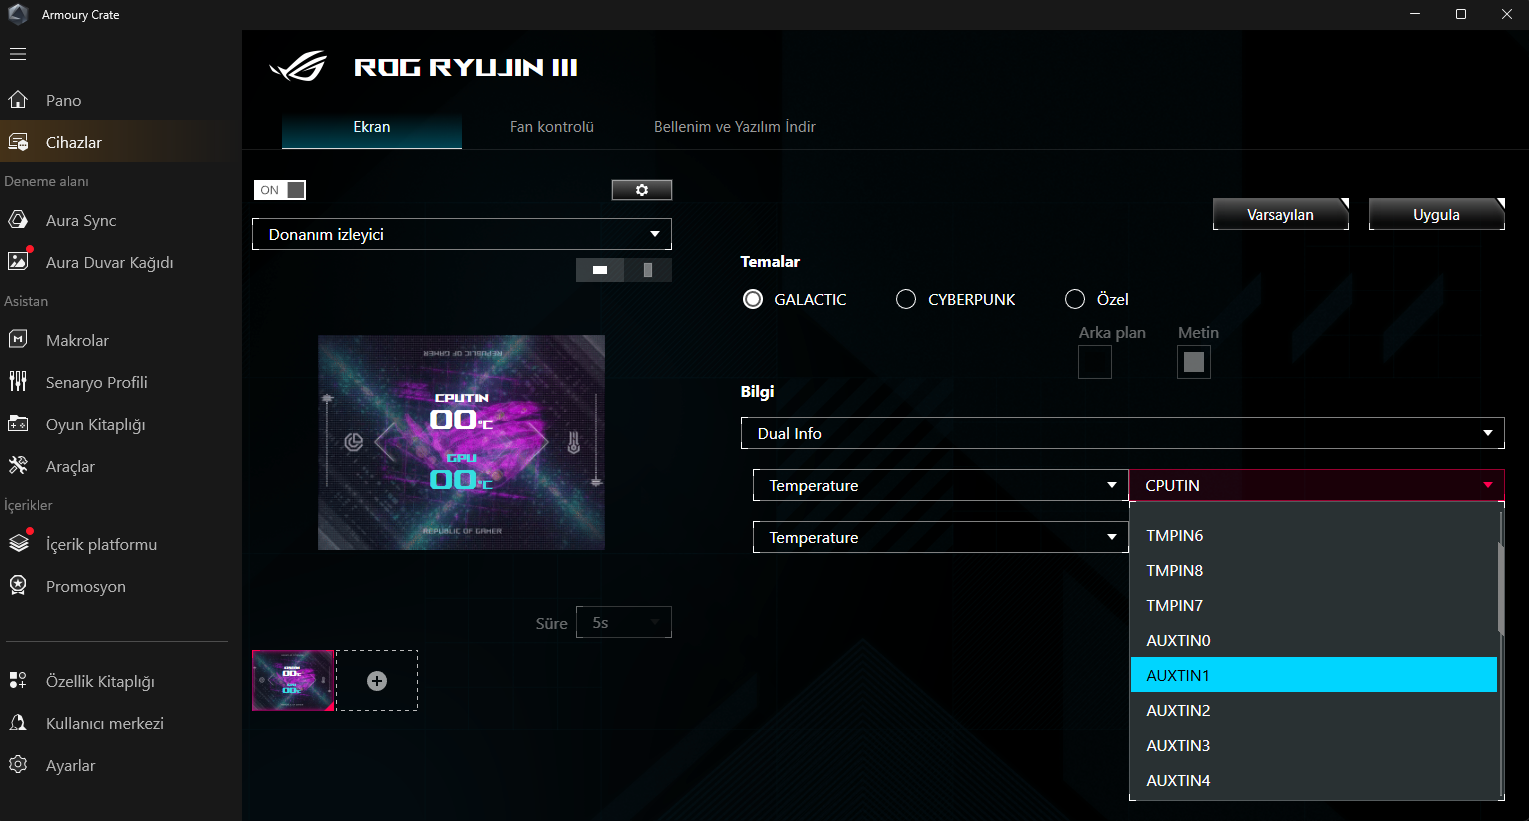The width and height of the screenshot is (1529, 821).
Task: Open the Donanım izleyici dropdown
Action: point(462,234)
